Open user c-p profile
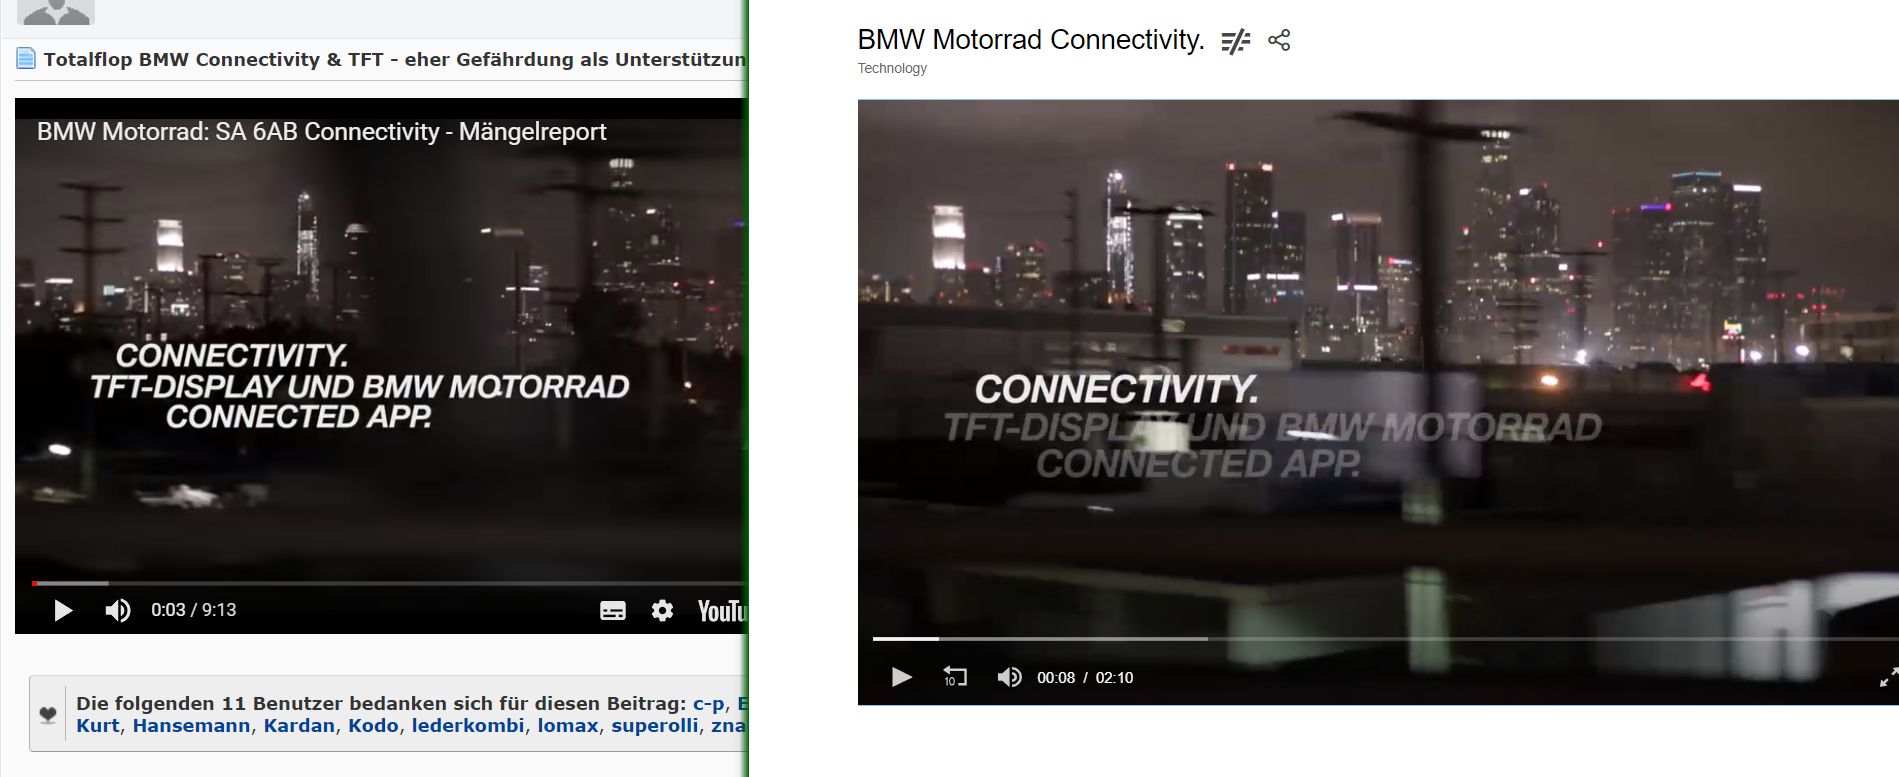Viewport: 1899px width, 777px height. pos(708,703)
